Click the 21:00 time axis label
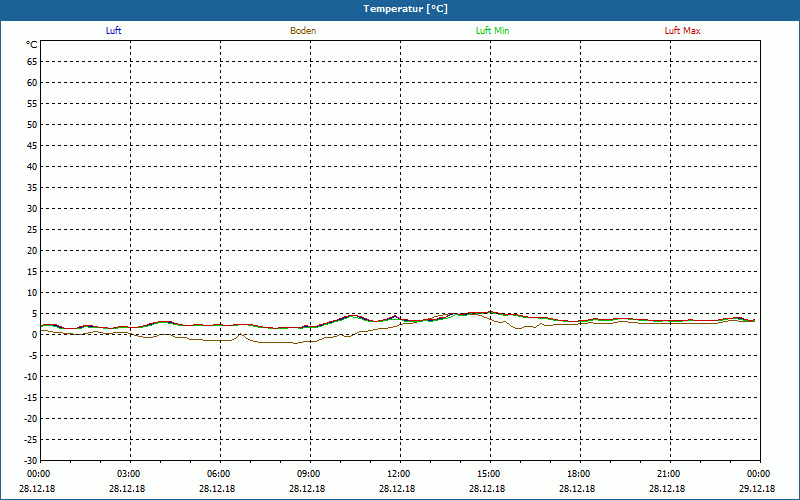The width and height of the screenshot is (800, 500). (668, 474)
